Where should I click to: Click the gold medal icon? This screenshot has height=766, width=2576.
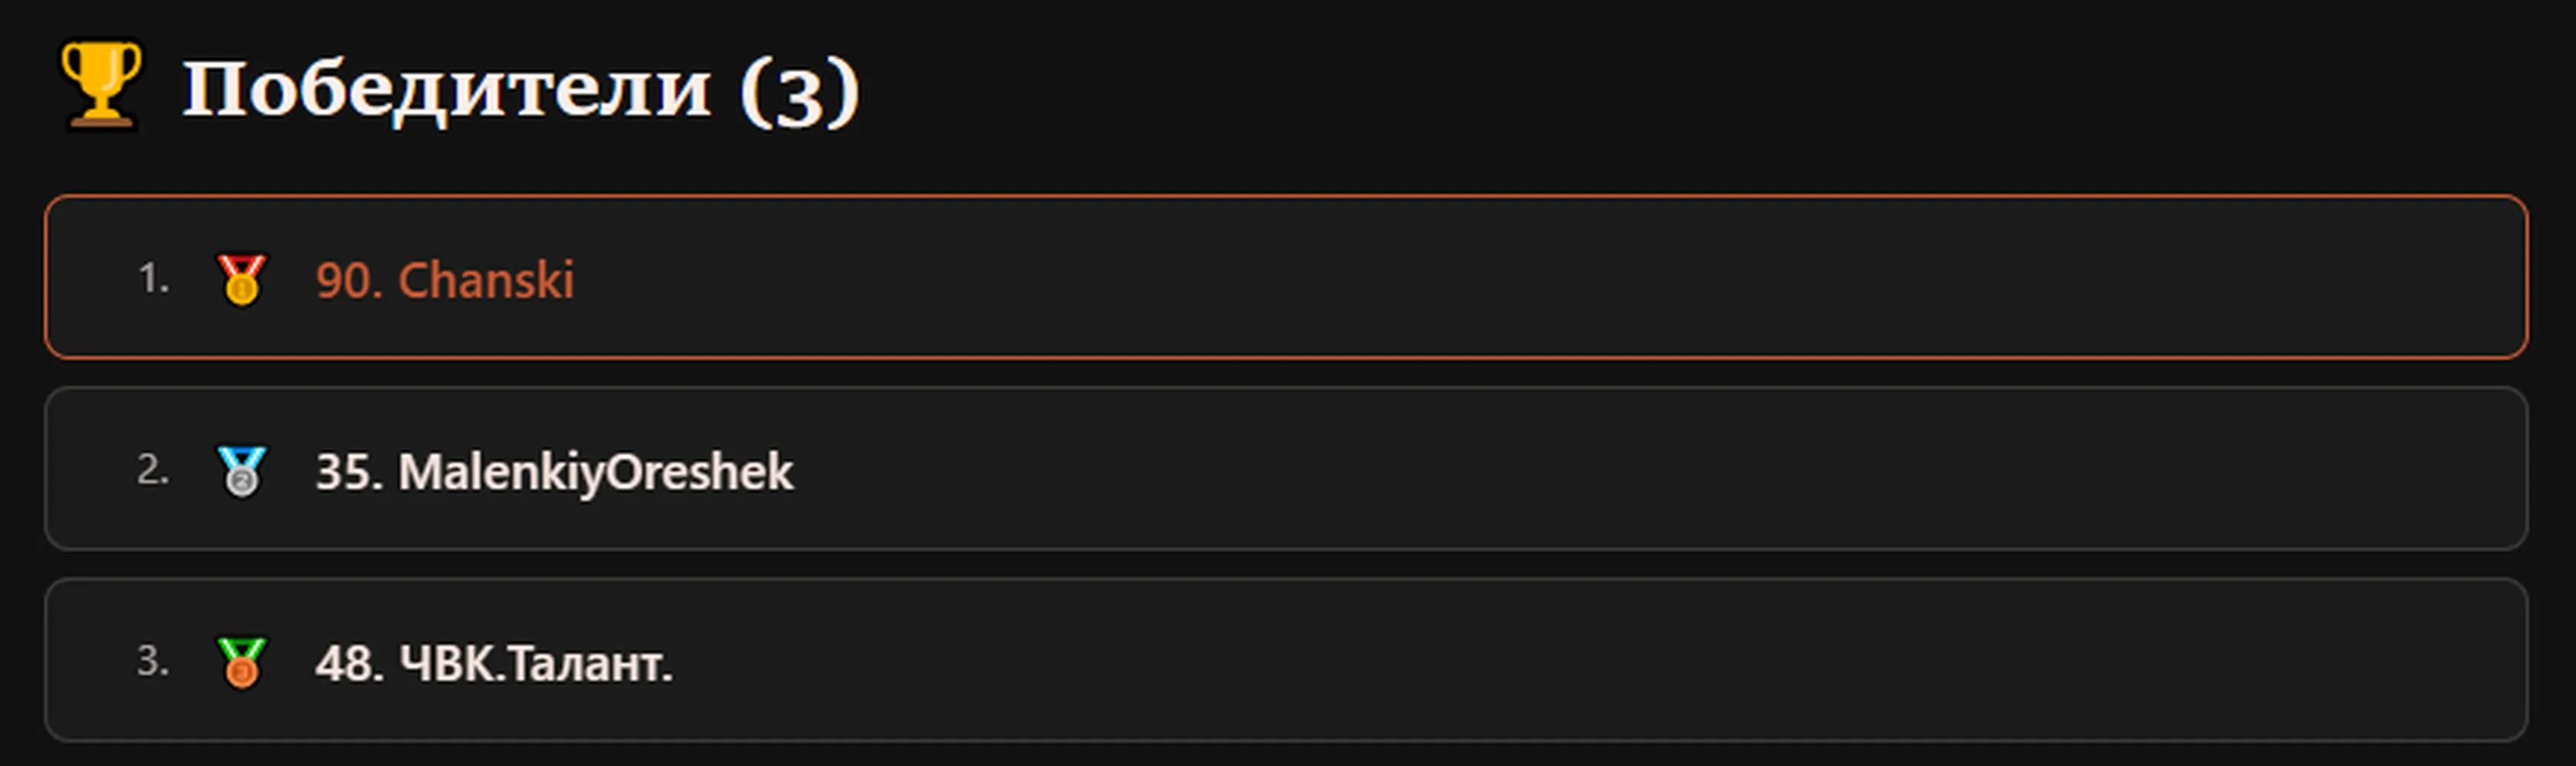click(x=241, y=279)
